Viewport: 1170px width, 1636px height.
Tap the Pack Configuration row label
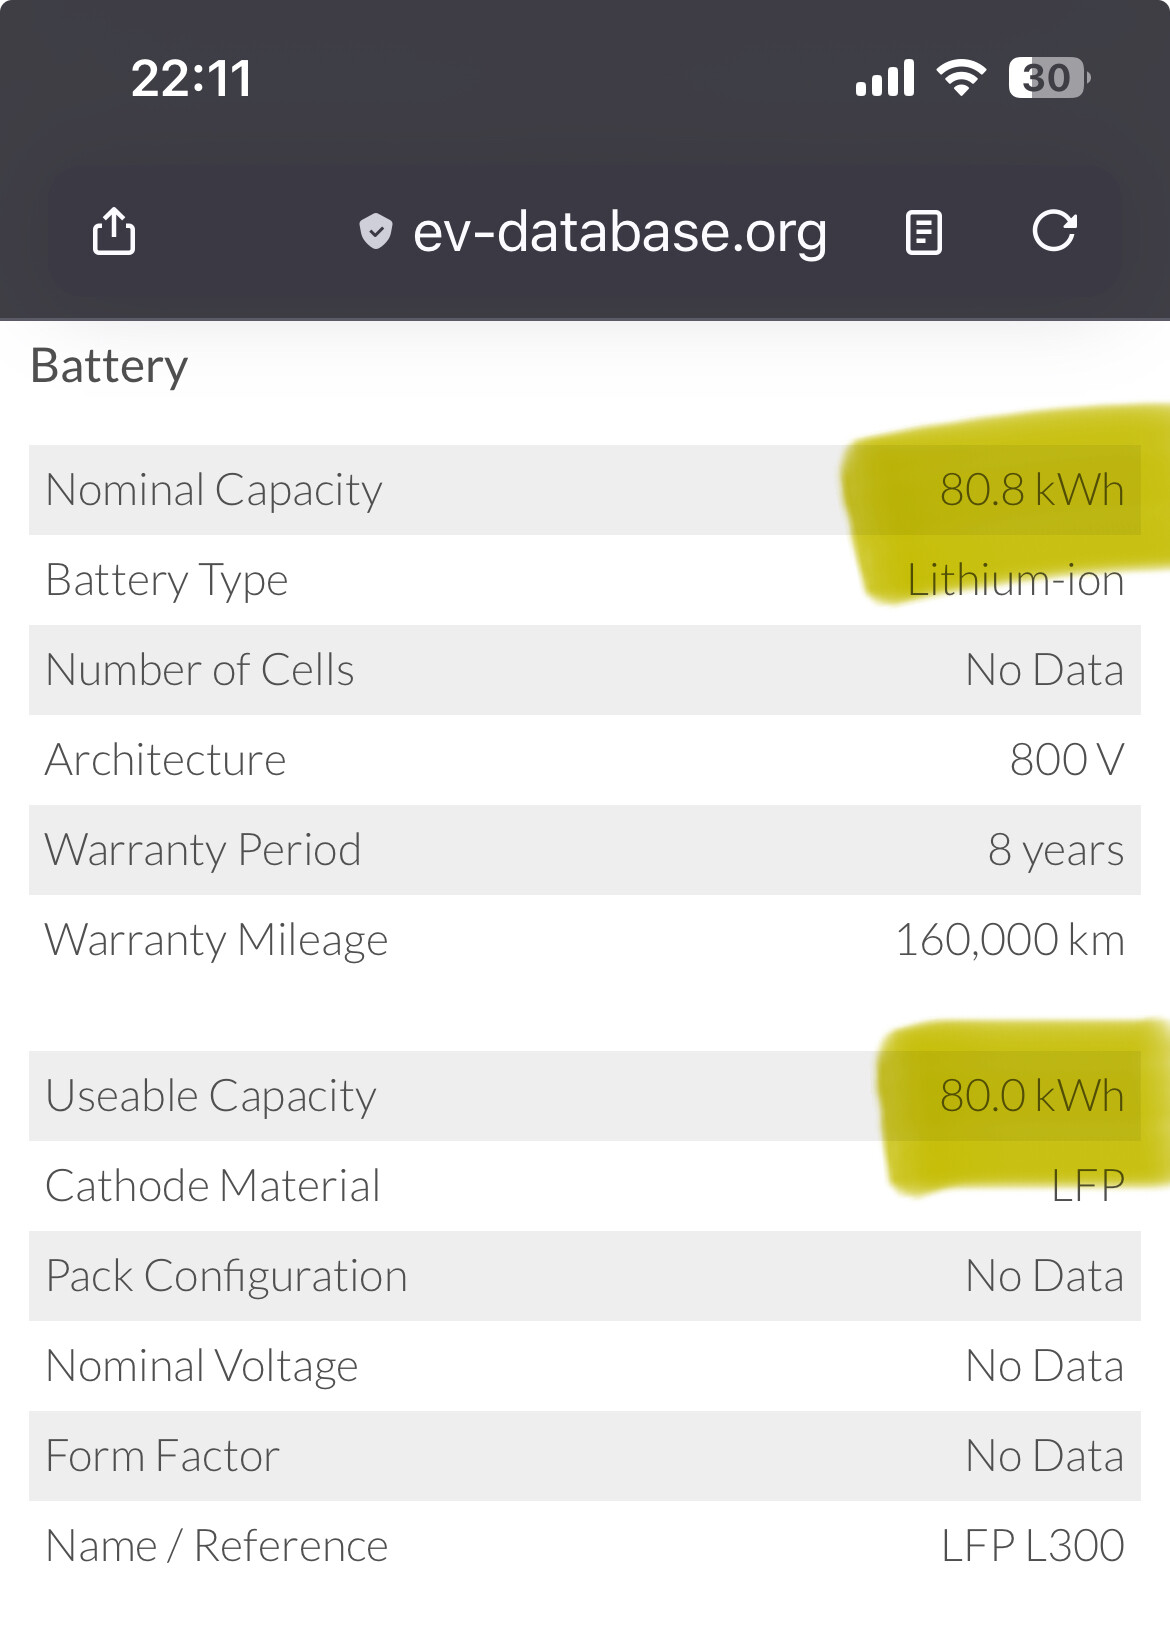pyautogui.click(x=227, y=1276)
